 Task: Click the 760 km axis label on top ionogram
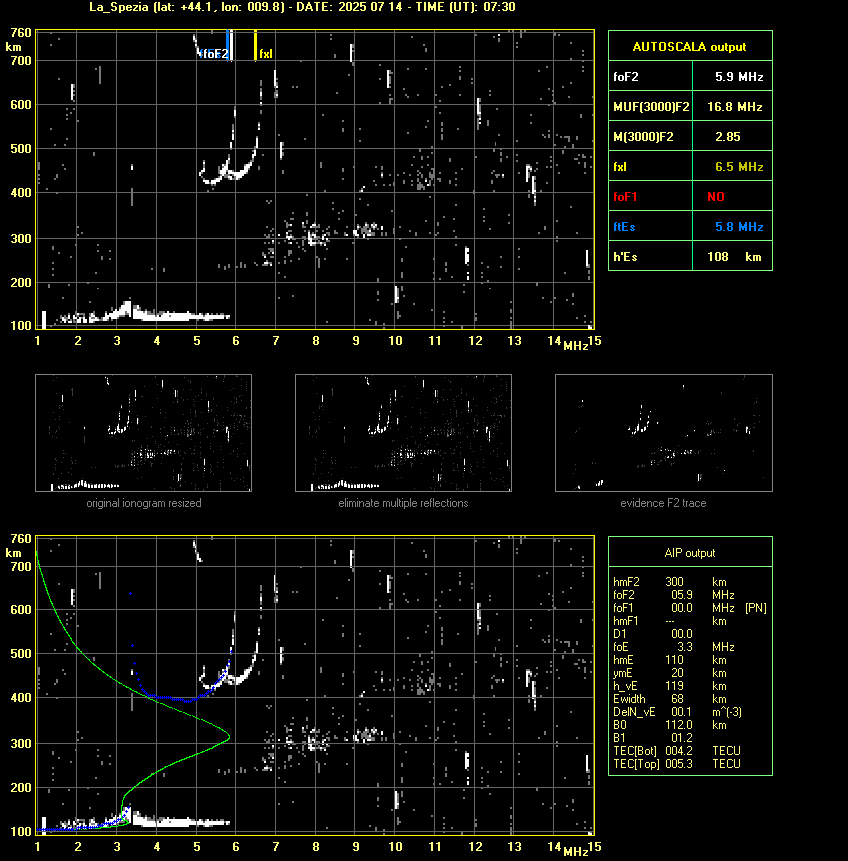tap(21, 33)
